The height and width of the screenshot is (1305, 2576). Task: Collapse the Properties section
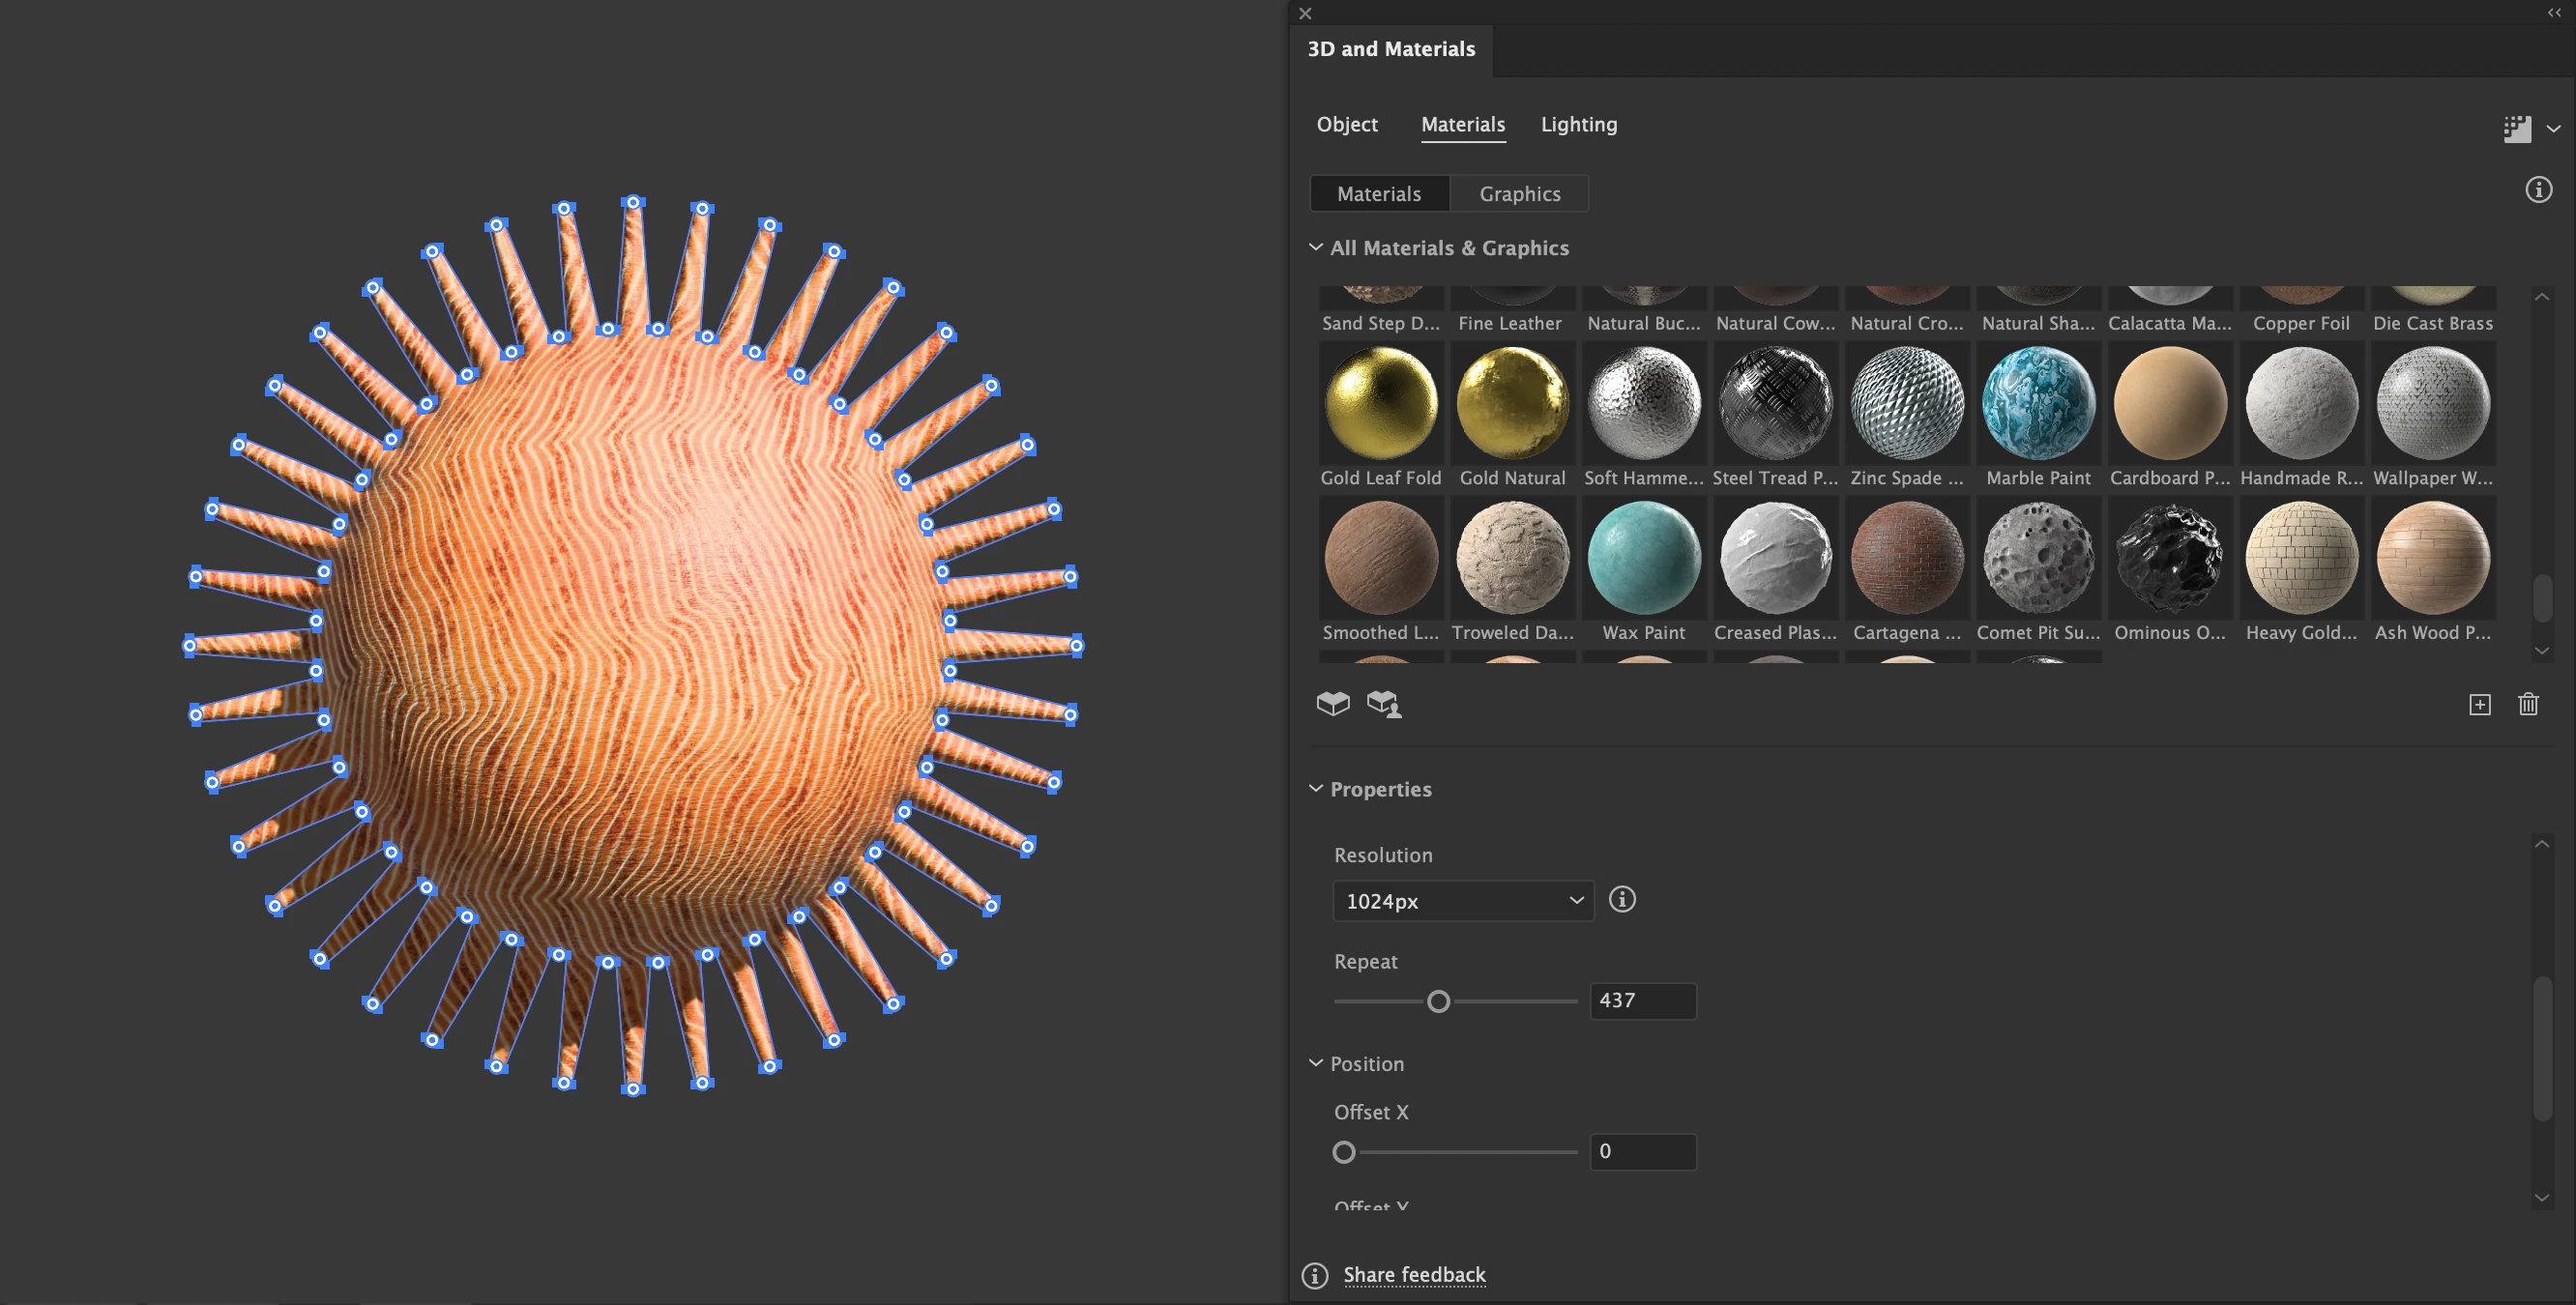[1316, 789]
